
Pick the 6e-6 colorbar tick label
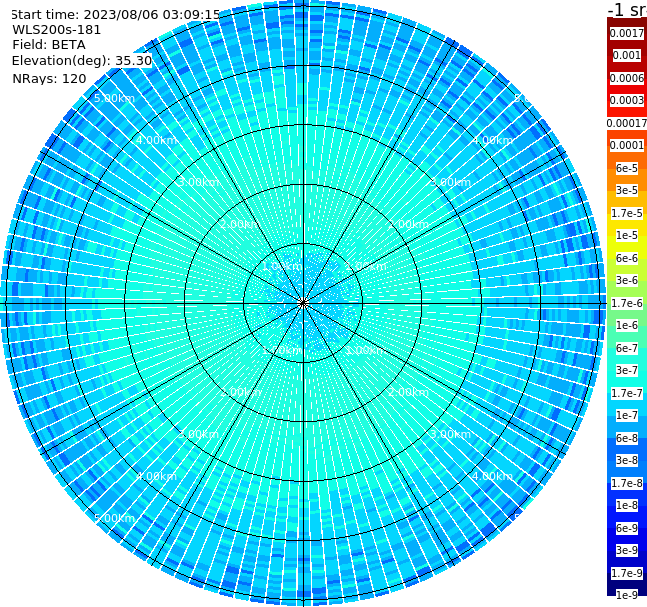(x=627, y=258)
